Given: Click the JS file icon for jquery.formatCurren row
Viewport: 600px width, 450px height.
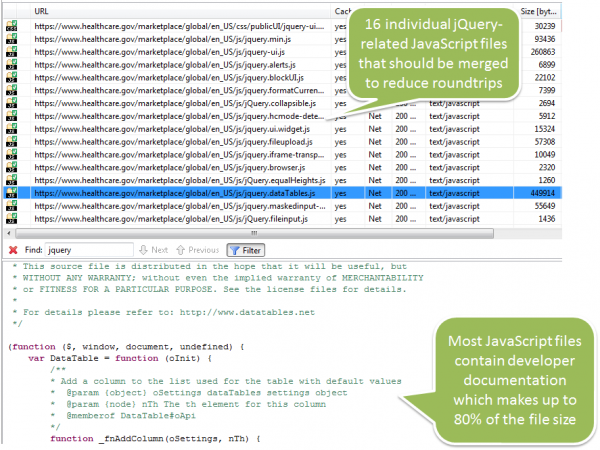Looking at the screenshot, I should tap(11, 90).
